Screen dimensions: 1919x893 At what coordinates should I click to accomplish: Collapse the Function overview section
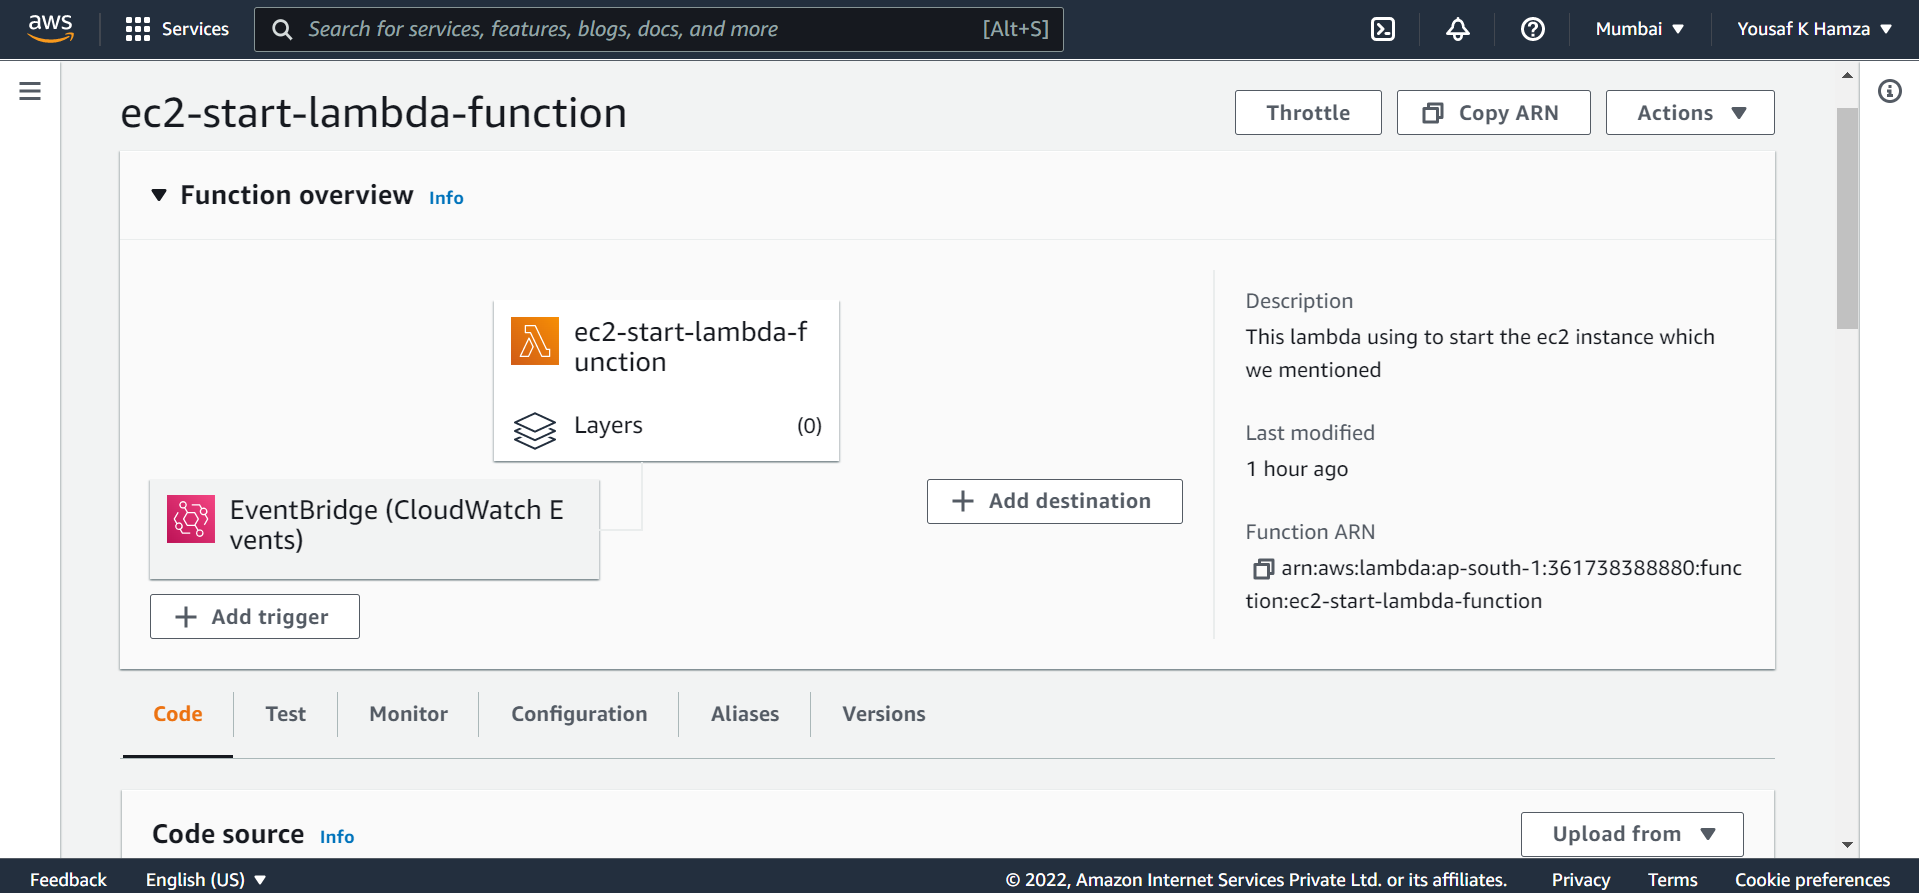(159, 195)
